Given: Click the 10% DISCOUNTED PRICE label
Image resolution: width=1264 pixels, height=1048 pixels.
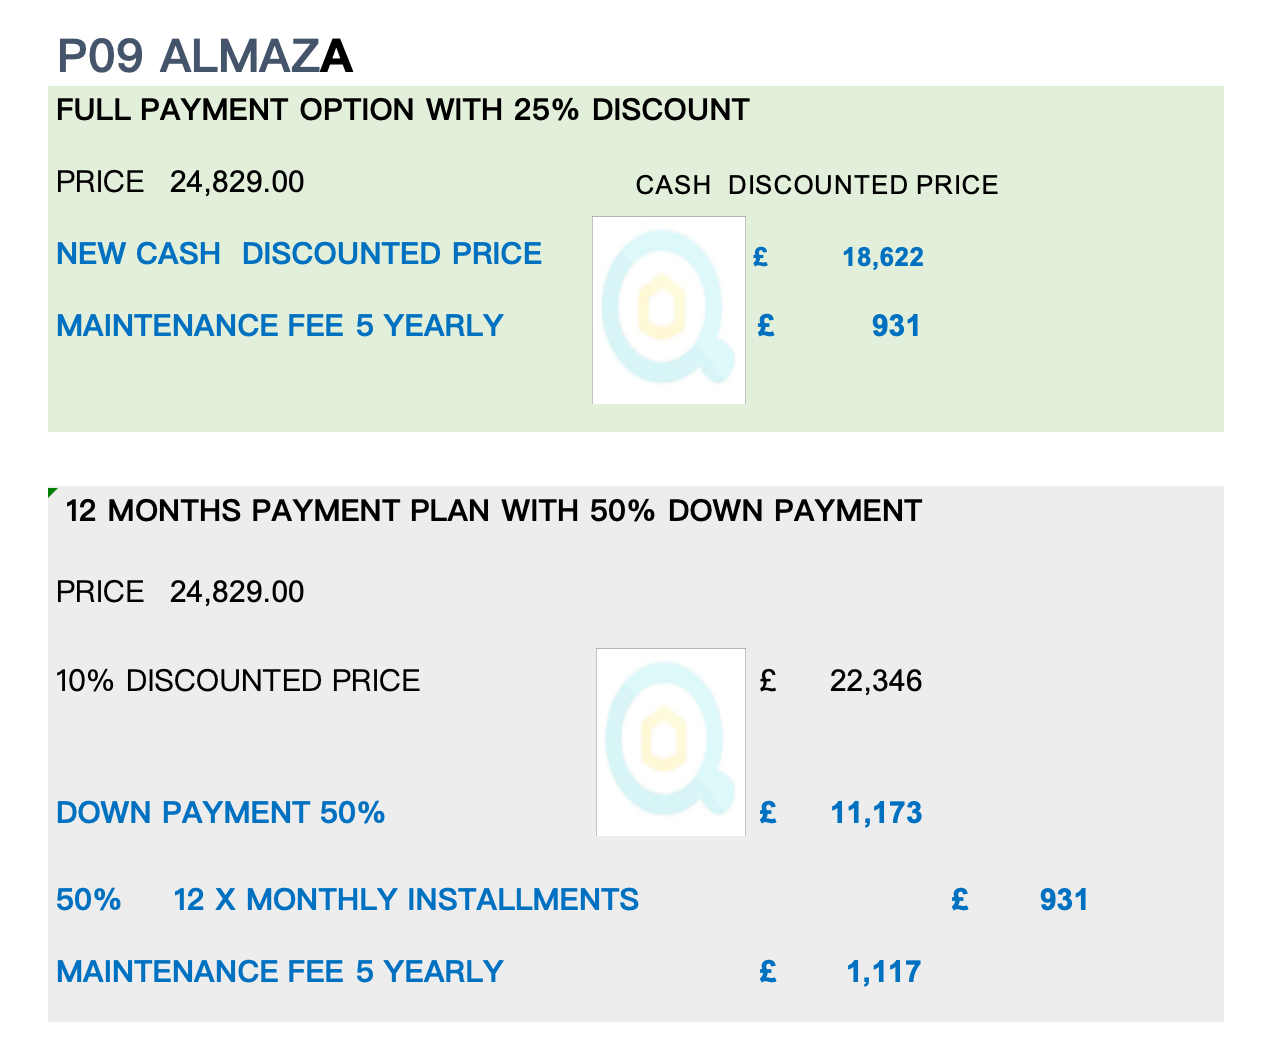Looking at the screenshot, I should click(238, 681).
